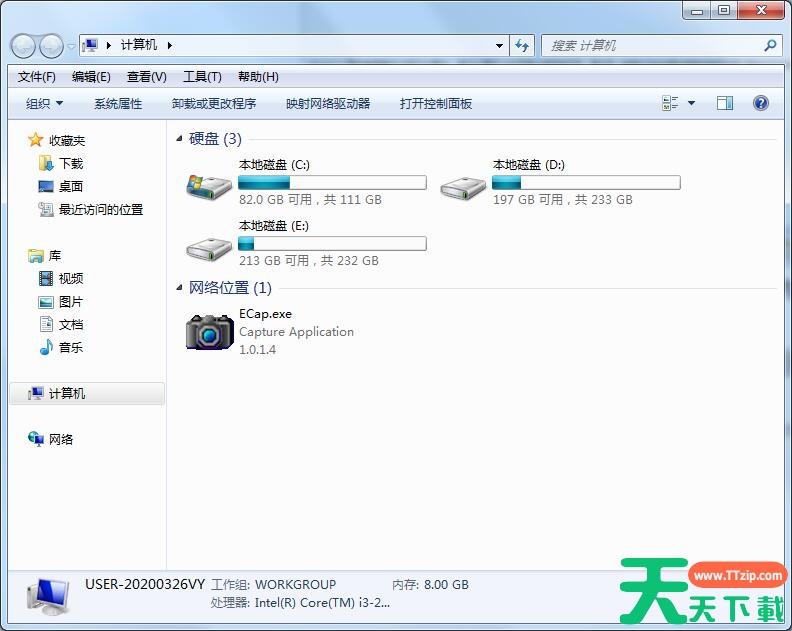Image resolution: width=792 pixels, height=631 pixels.
Task: Select 网络 in the navigation pane
Action: pos(51,440)
